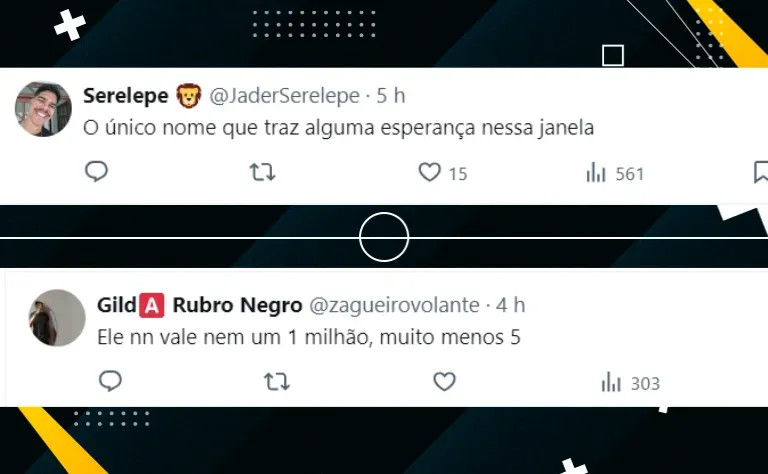The height and width of the screenshot is (474, 768).
Task: Retweet Serelepe's tweet about esperança
Action: (263, 172)
